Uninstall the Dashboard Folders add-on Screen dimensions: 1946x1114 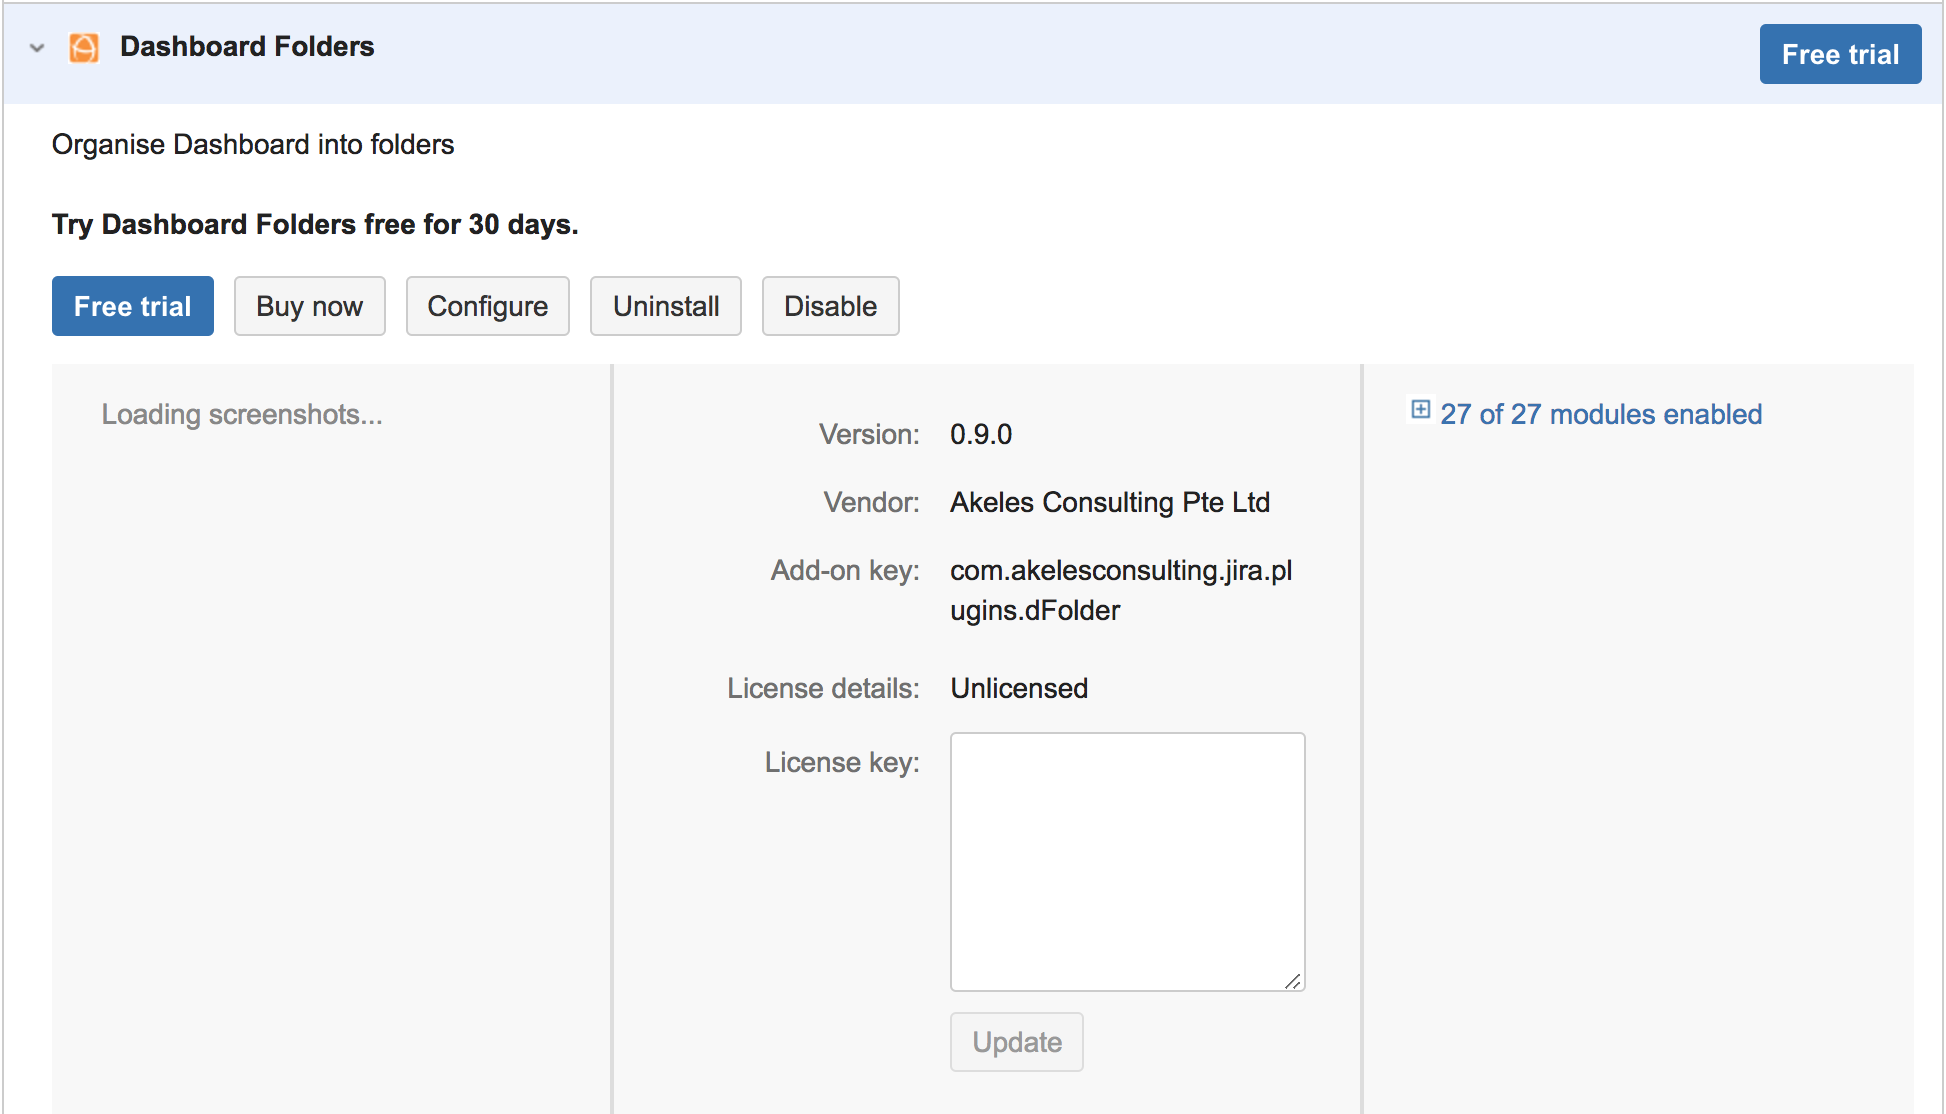(665, 306)
